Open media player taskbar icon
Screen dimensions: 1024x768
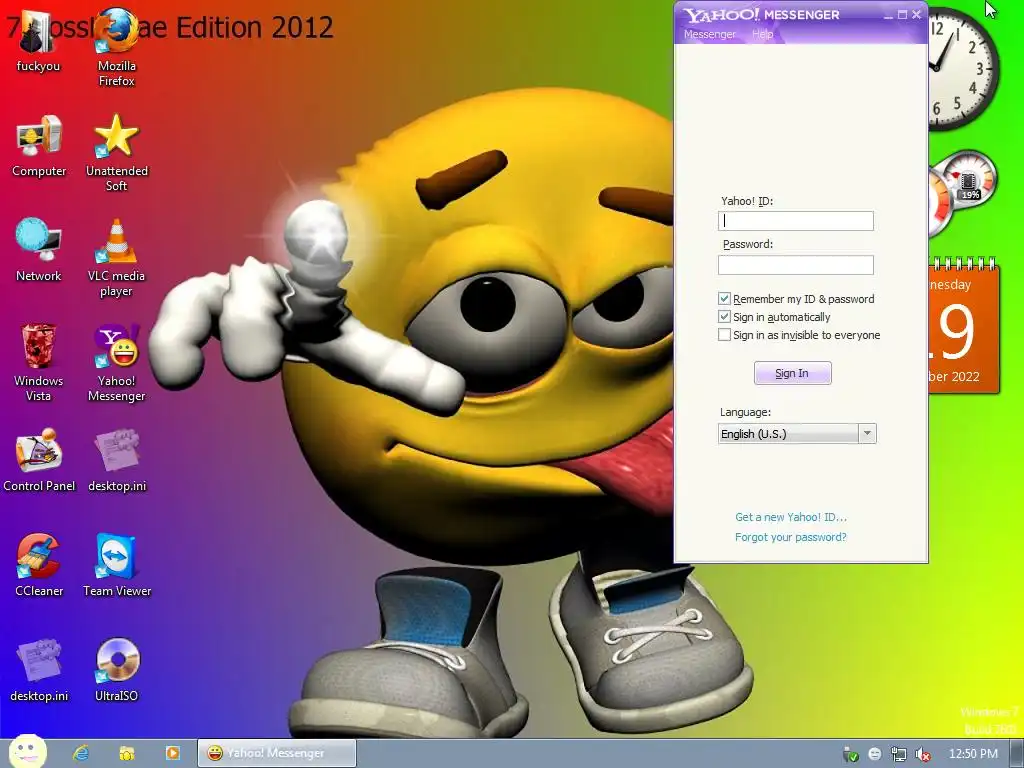[x=172, y=753]
